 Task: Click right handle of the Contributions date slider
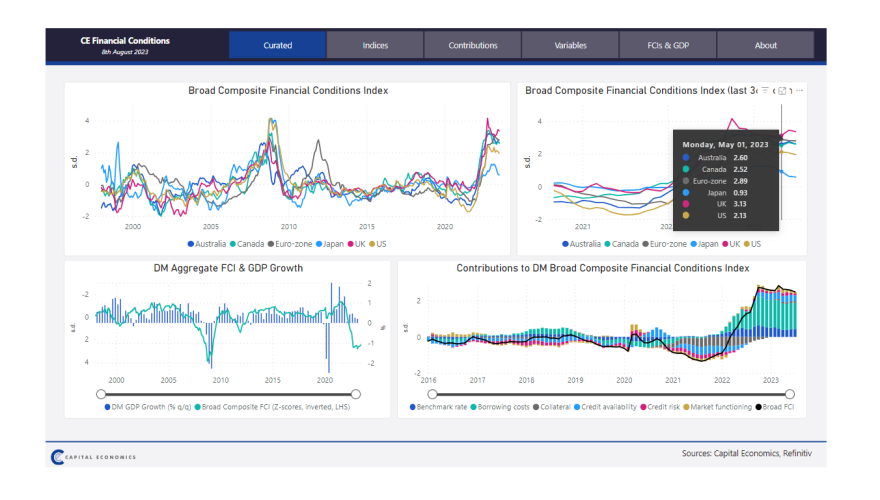[x=790, y=394]
